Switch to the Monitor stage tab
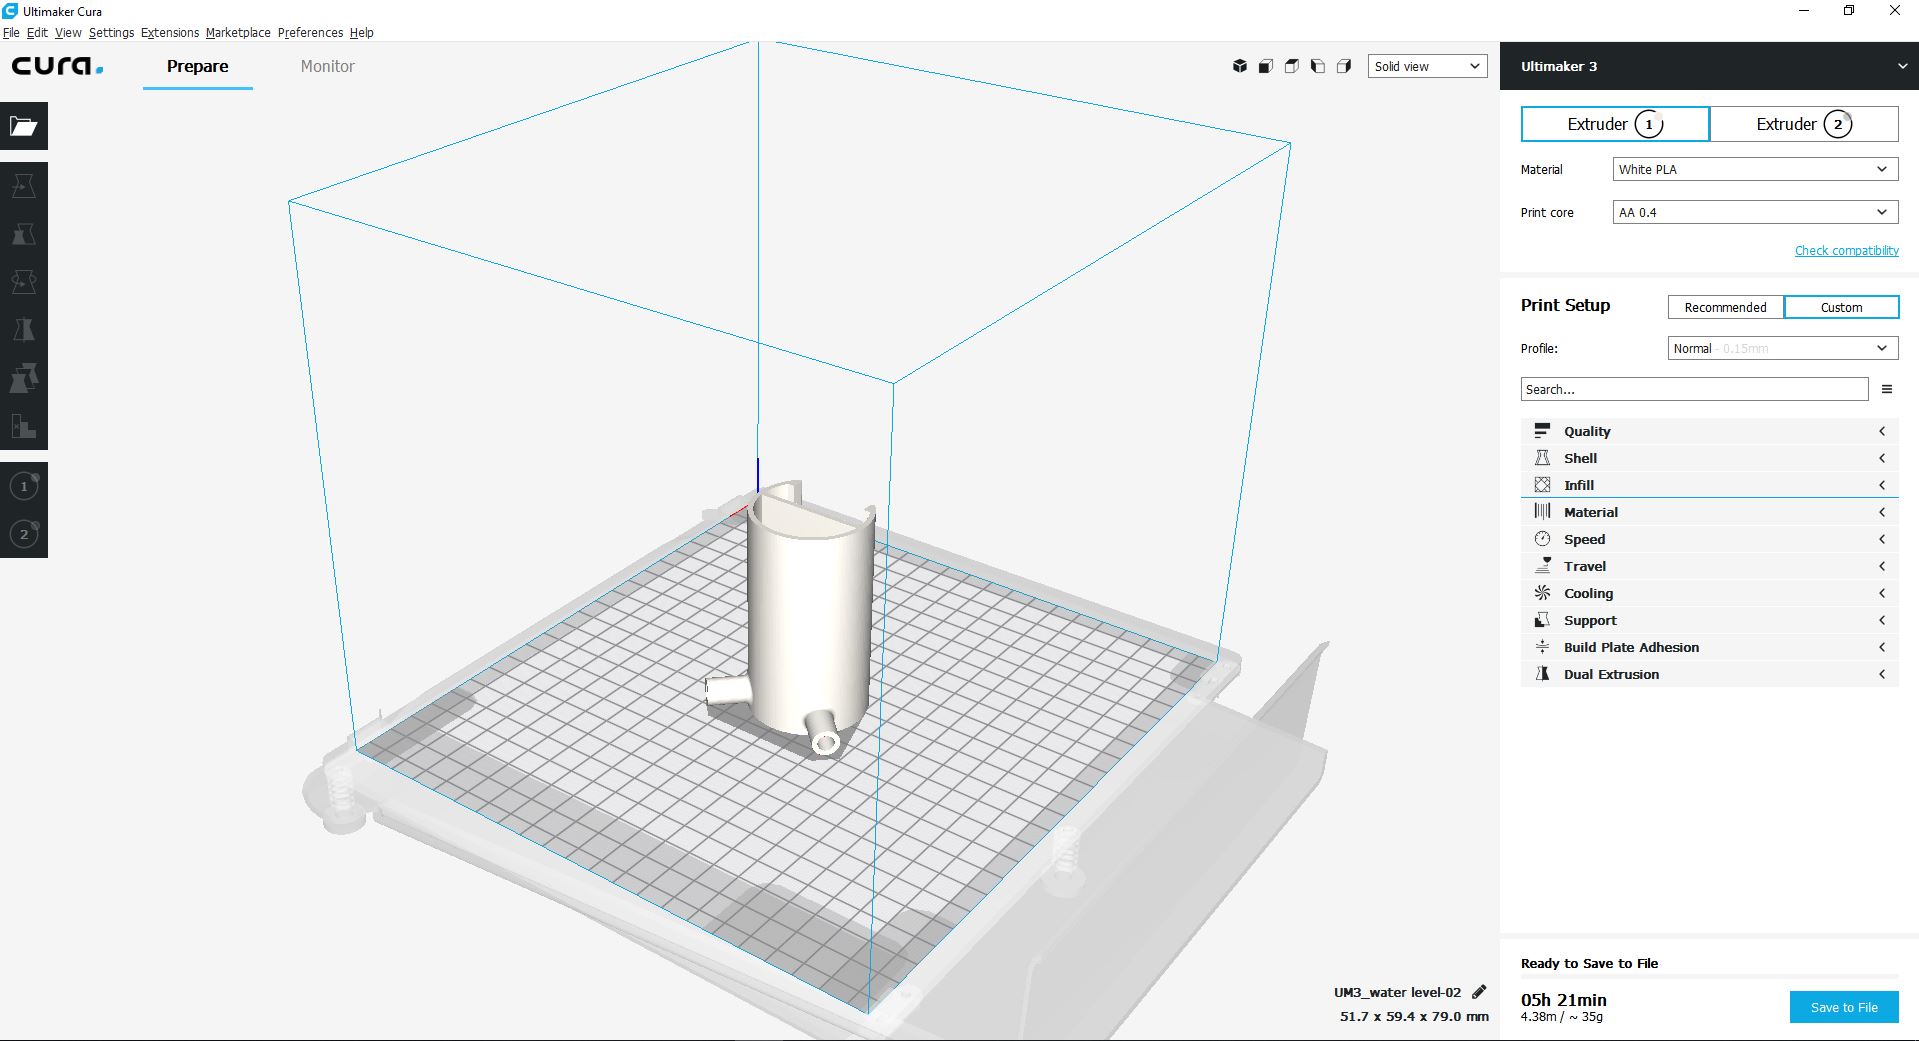The width and height of the screenshot is (1919, 1041). point(328,66)
